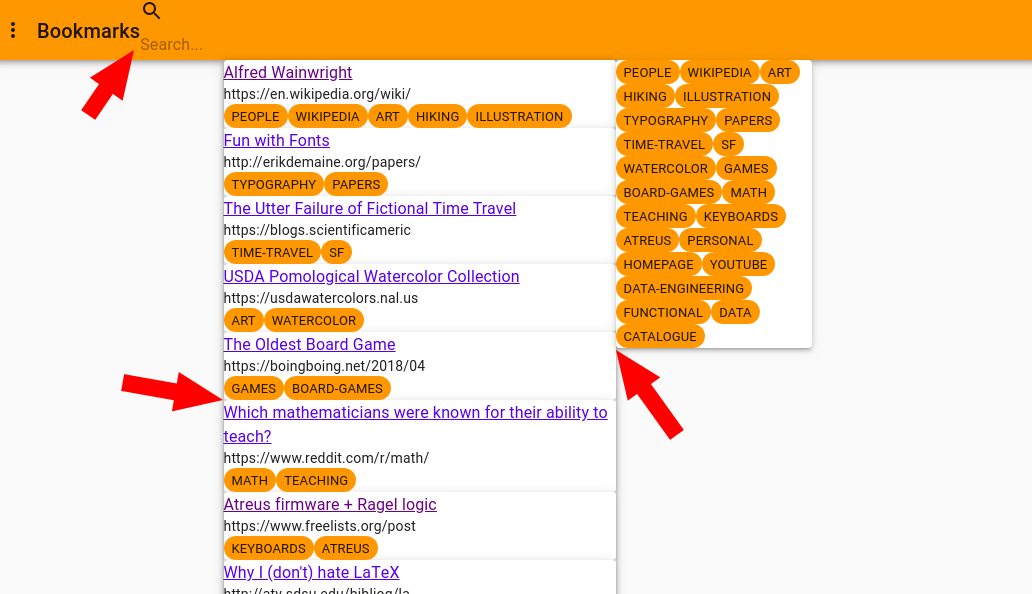Select BOARD-GAMES tag under Oldest Board Game
The height and width of the screenshot is (594, 1032).
337,389
